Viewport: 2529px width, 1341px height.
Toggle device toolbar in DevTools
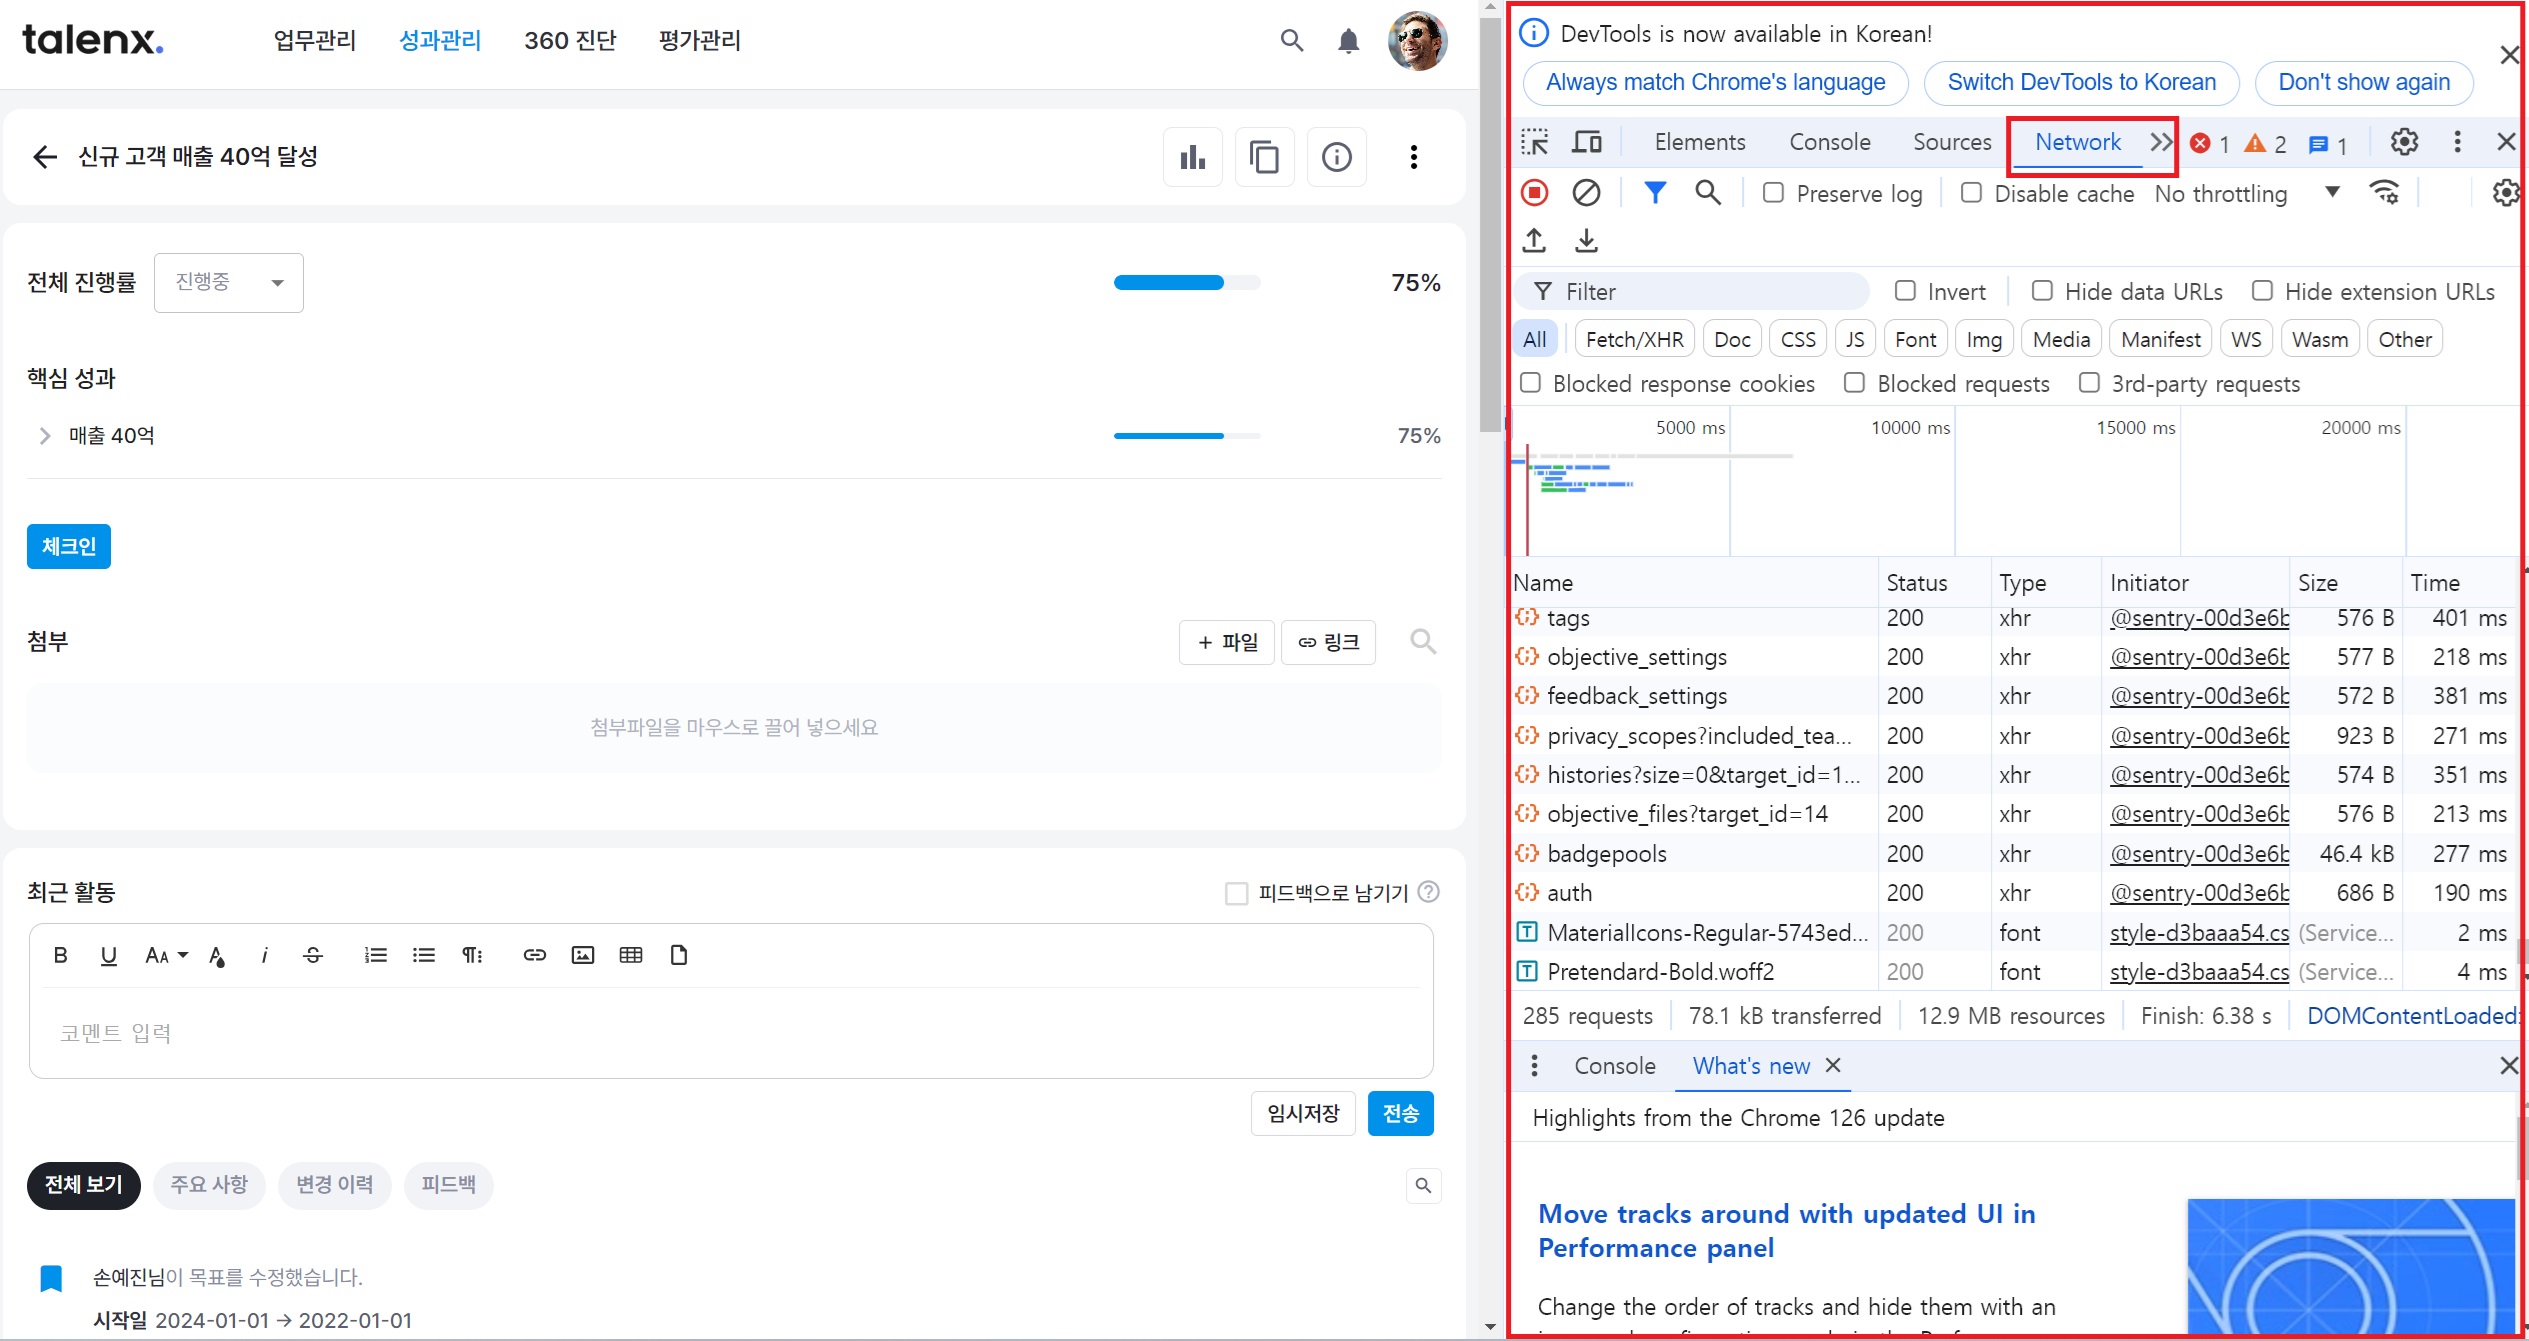click(x=1586, y=142)
